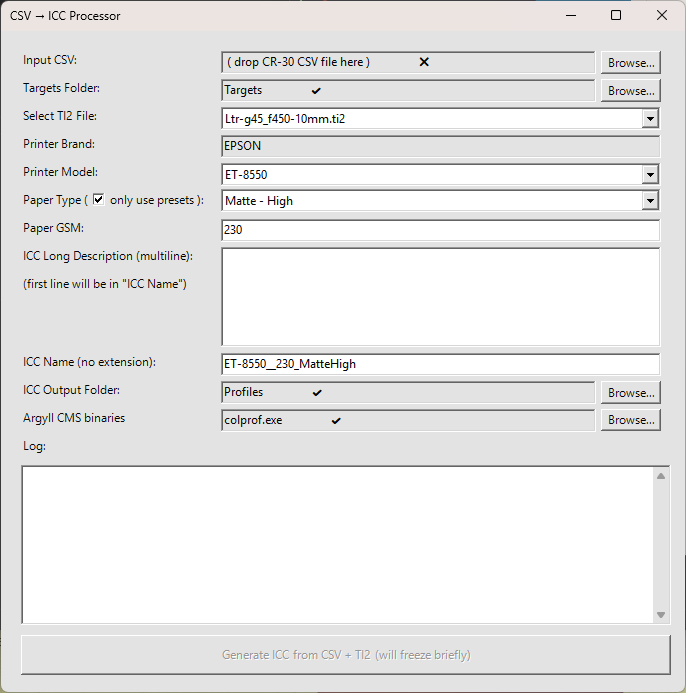Browse for Argyll CMS binaries
The width and height of the screenshot is (686, 693).
click(x=630, y=420)
